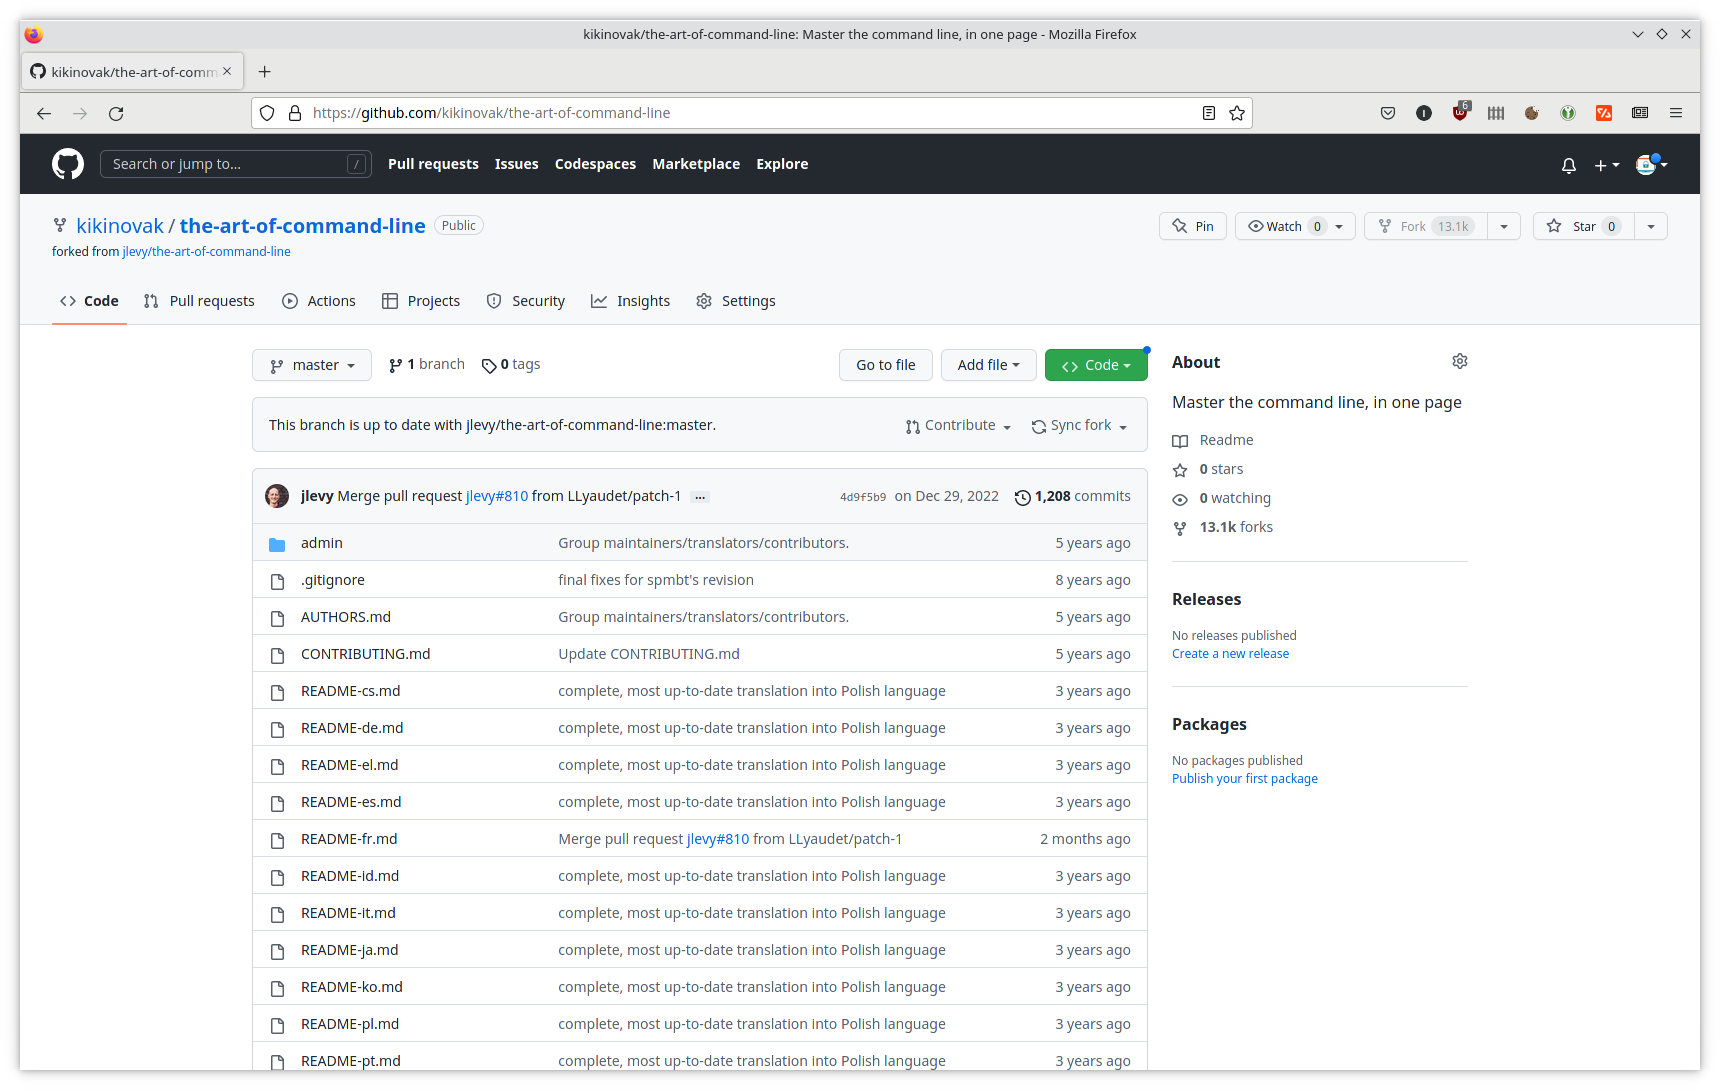The image size is (1720, 1090).
Task: Bookmark page with star icon in URL bar
Action: click(1237, 113)
